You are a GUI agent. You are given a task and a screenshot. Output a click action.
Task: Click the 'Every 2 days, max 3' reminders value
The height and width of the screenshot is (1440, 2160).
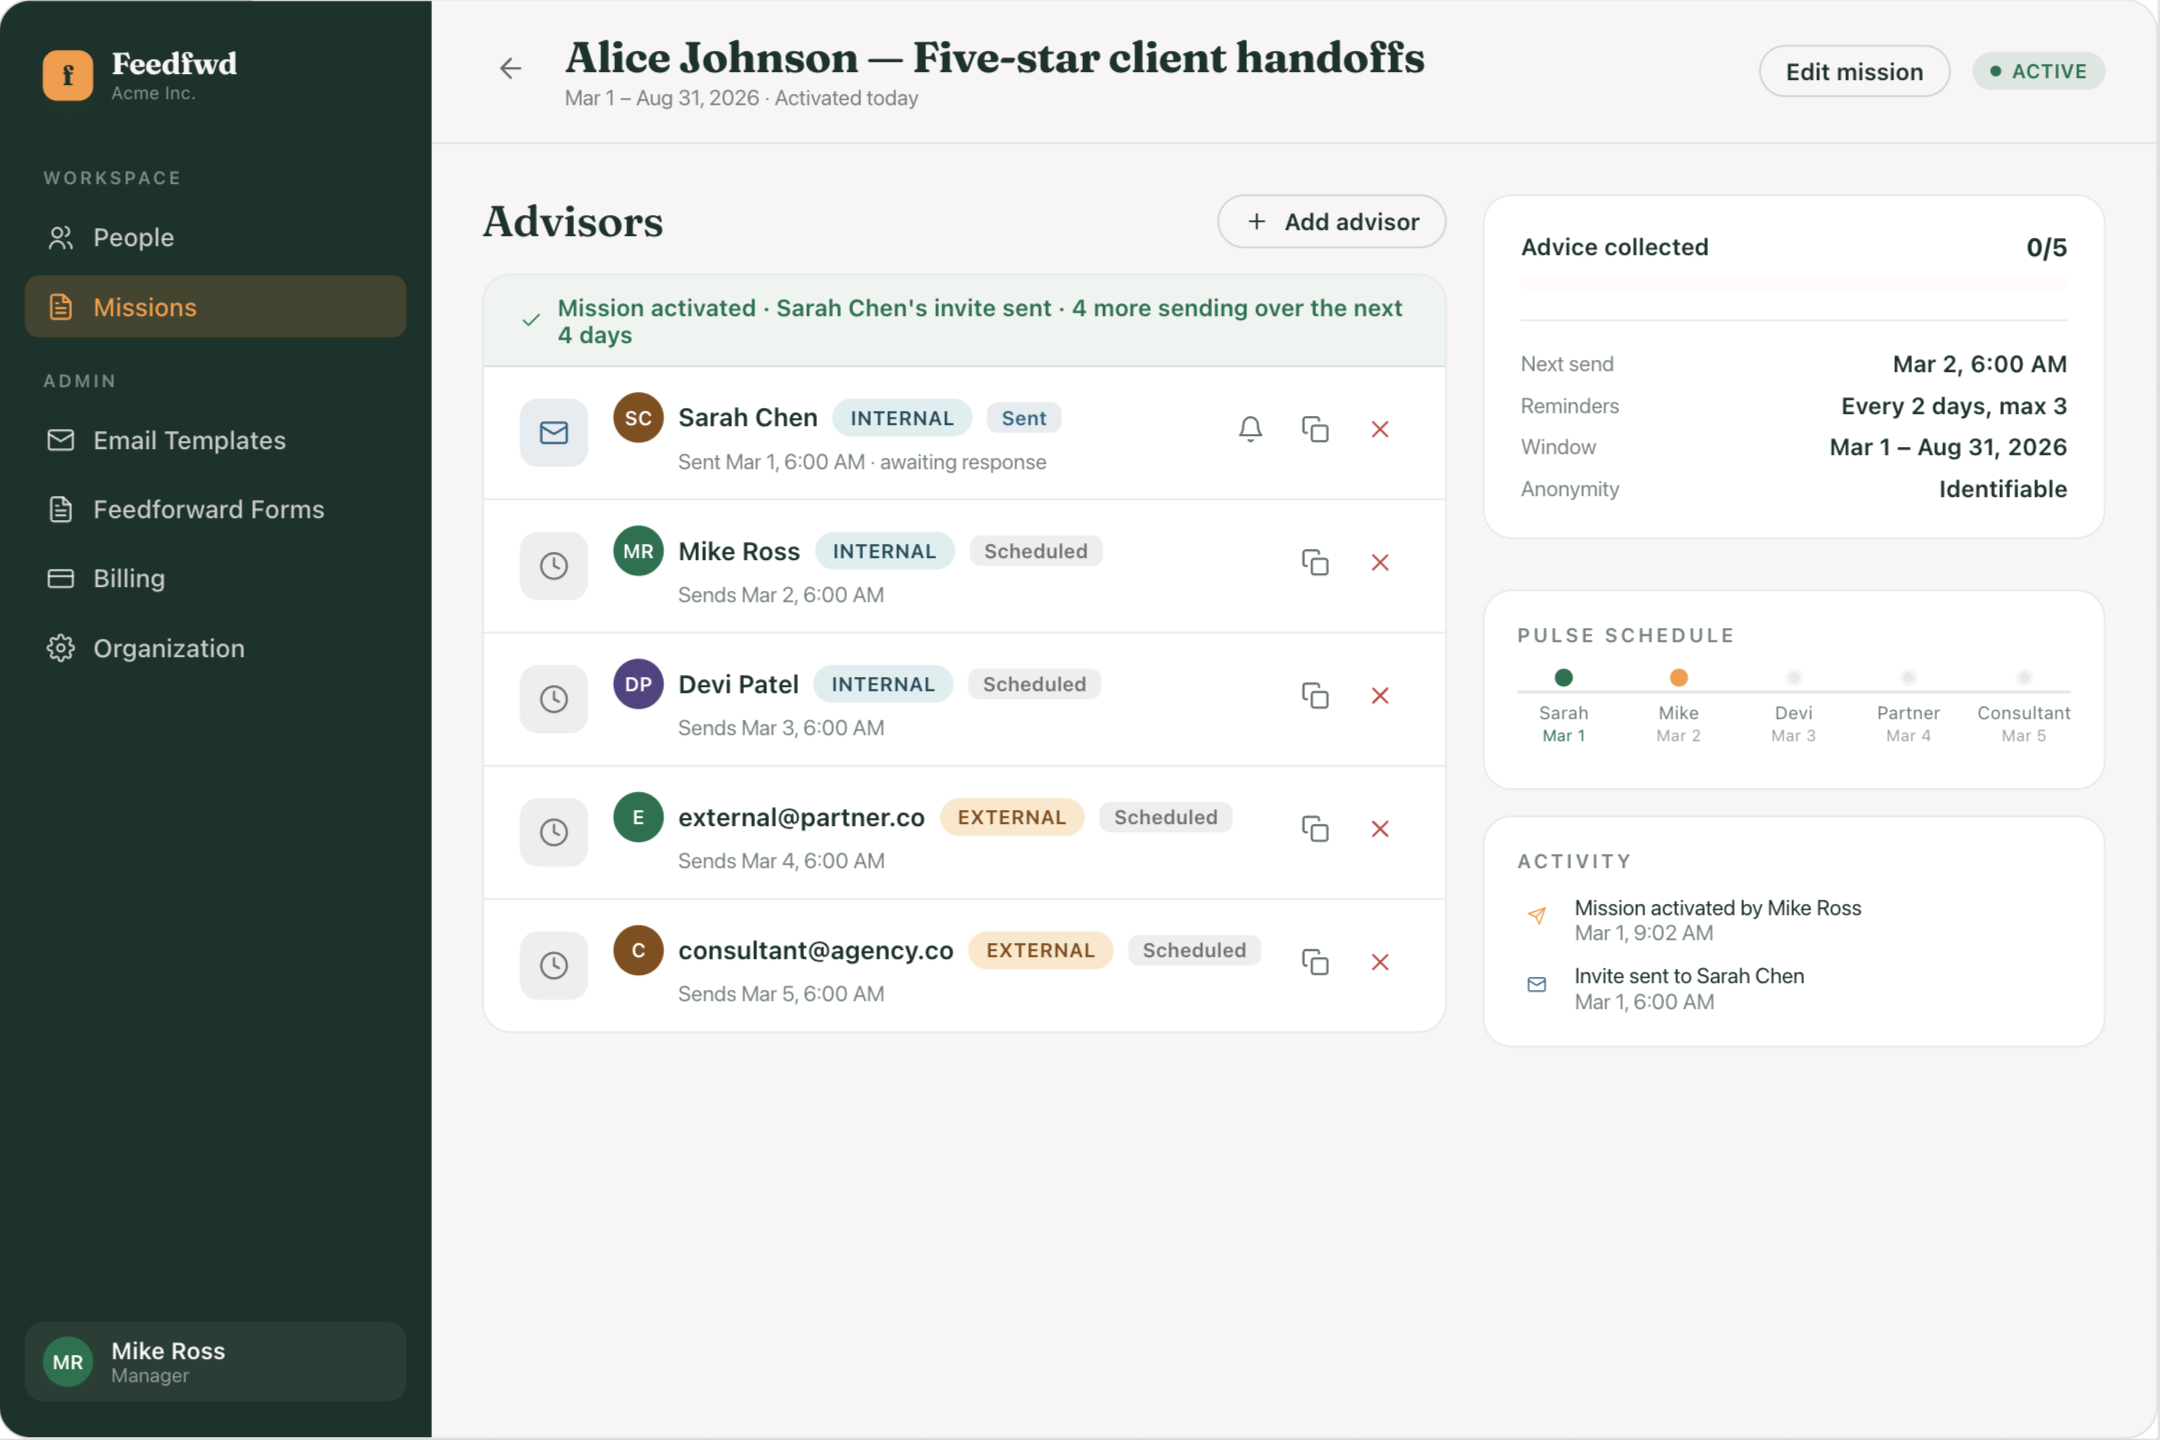coord(1953,406)
